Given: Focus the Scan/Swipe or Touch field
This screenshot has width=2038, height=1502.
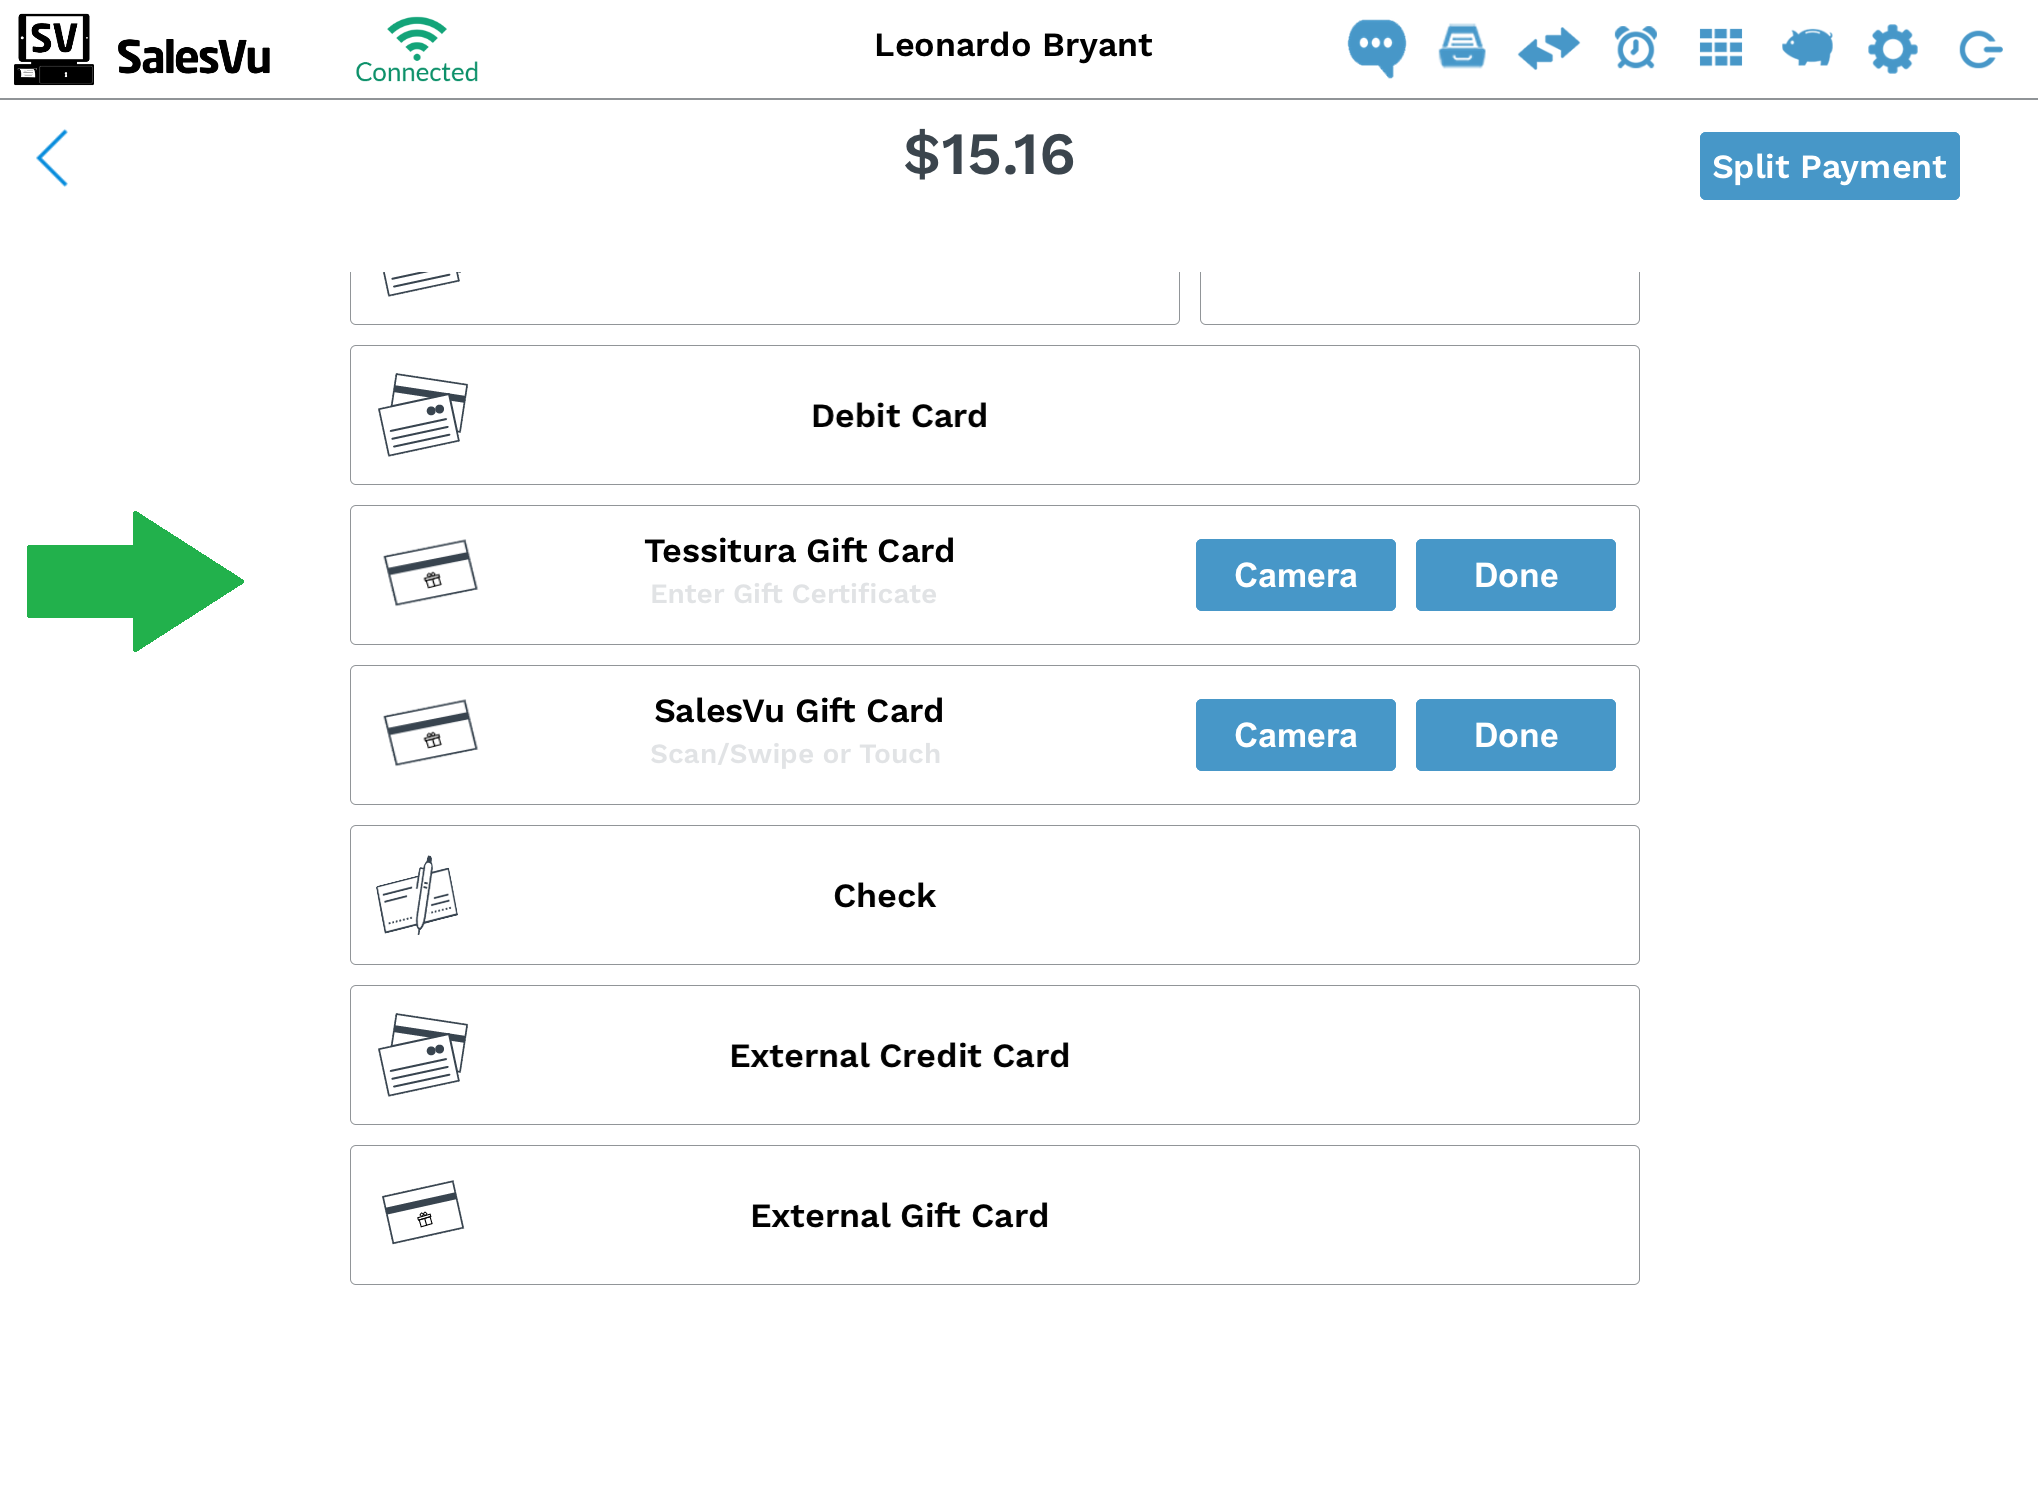Looking at the screenshot, I should pyautogui.click(x=795, y=754).
